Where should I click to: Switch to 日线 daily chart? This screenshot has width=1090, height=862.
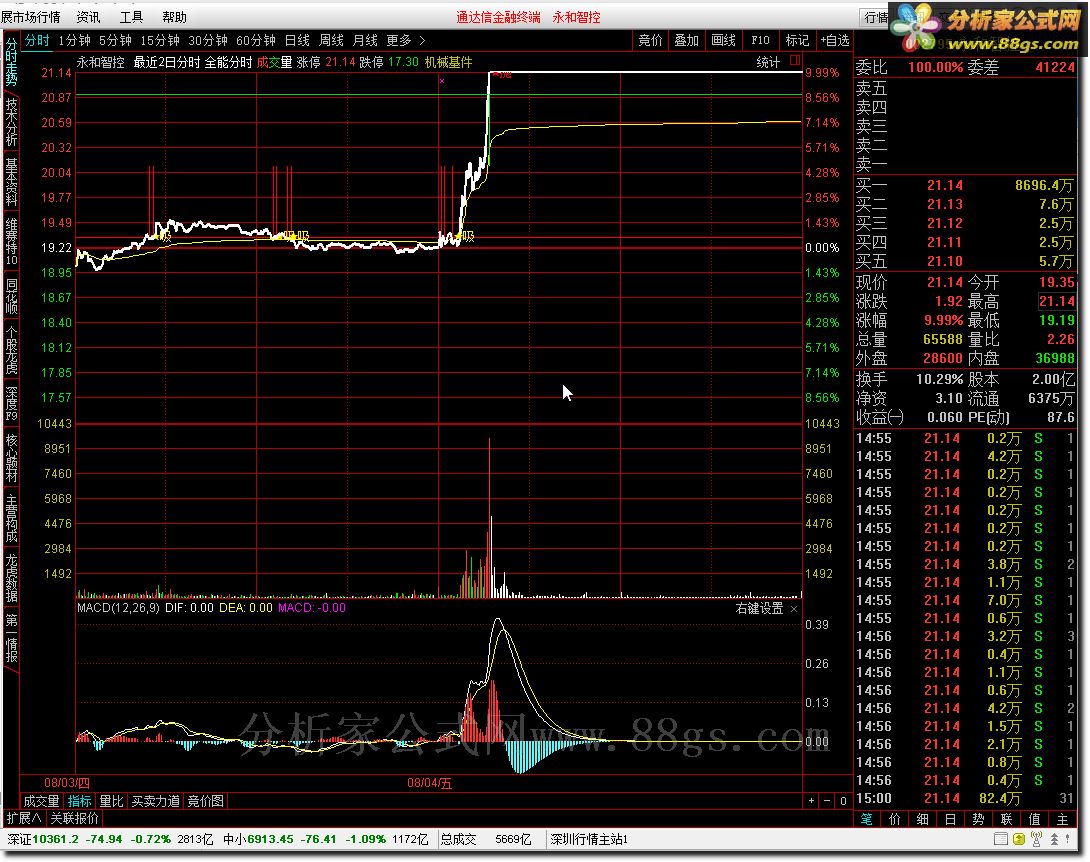(298, 40)
